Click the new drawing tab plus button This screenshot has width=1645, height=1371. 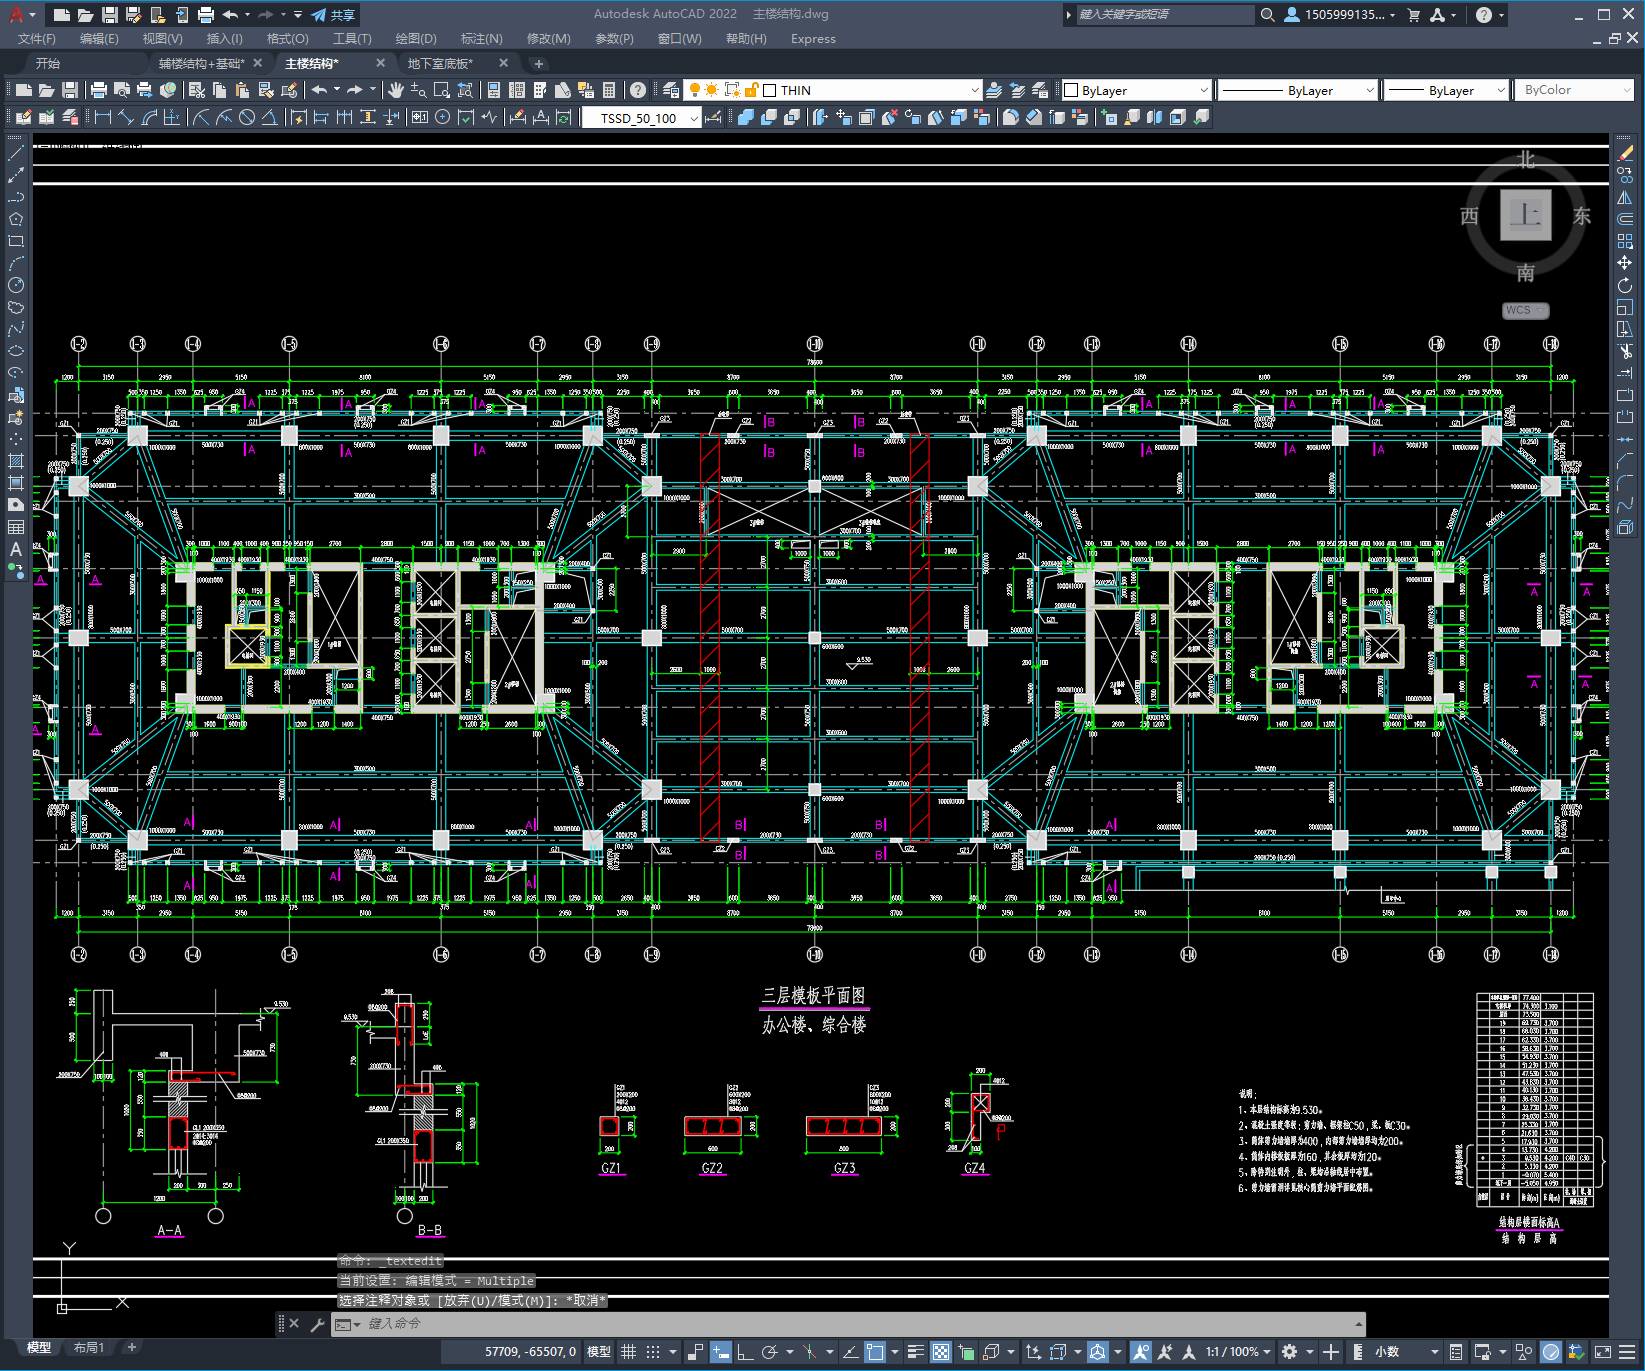tap(539, 63)
